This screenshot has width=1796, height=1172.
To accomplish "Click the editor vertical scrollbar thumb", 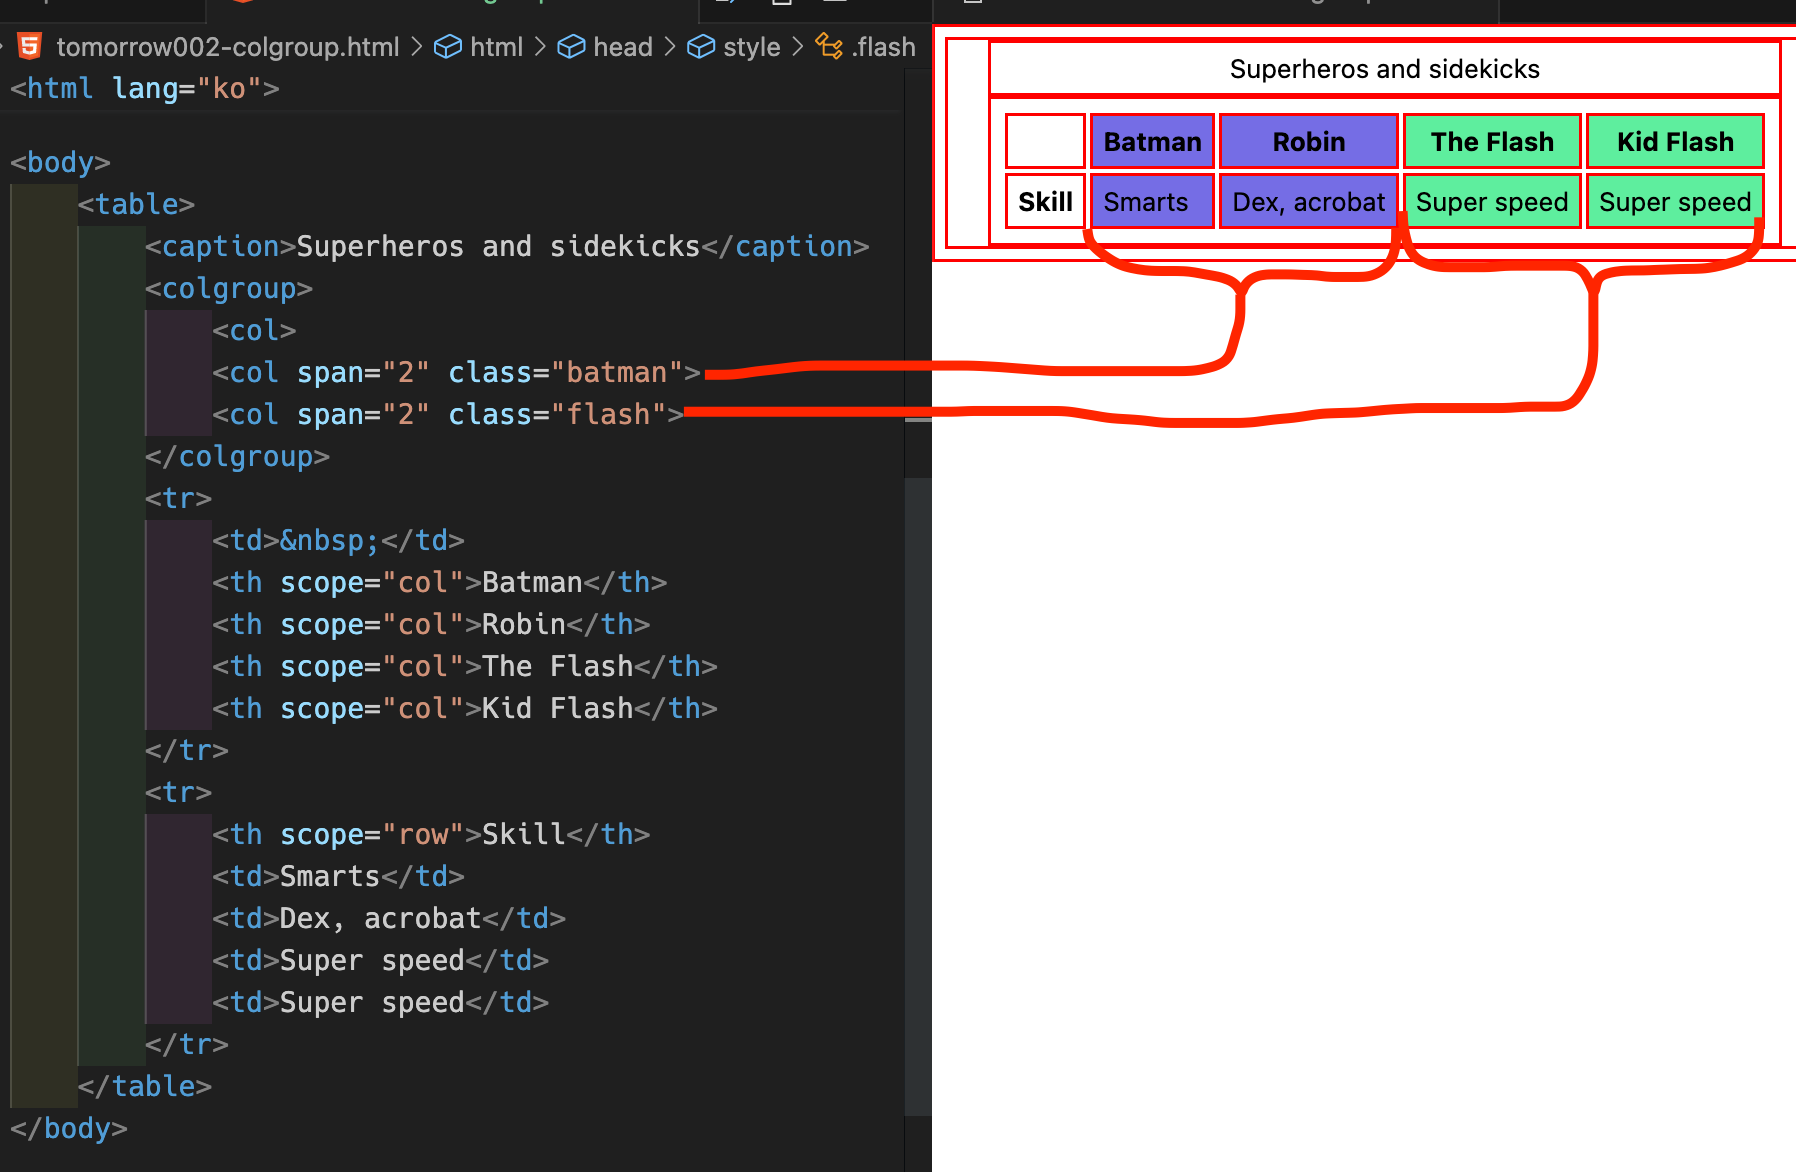I will pyautogui.click(x=918, y=795).
